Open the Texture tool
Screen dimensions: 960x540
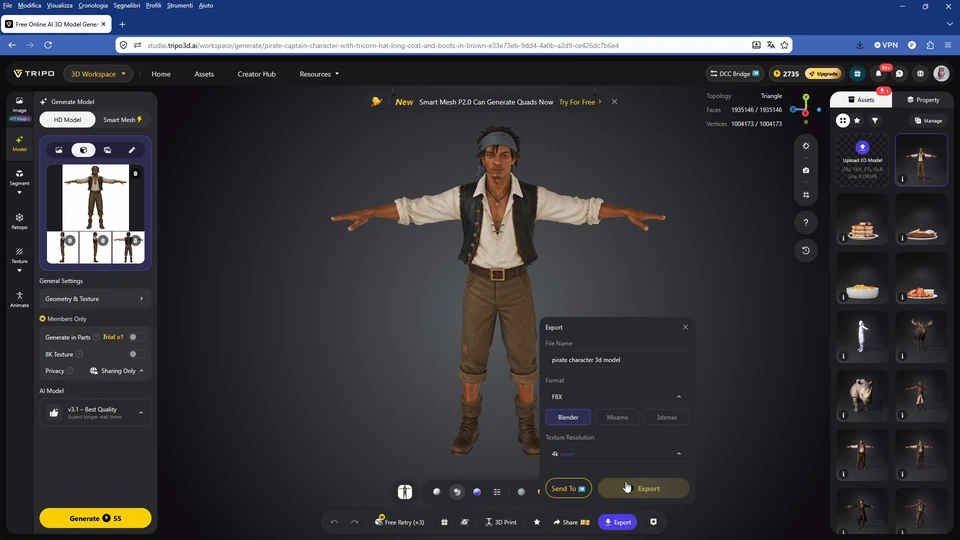point(20,255)
